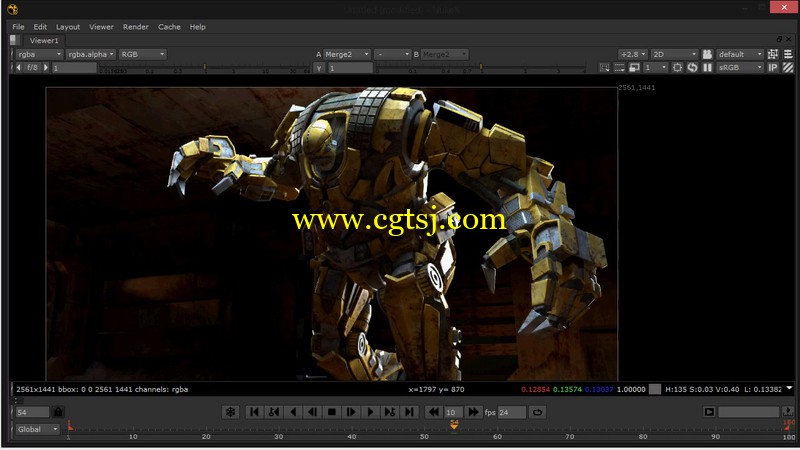Open the RGB display mode dropdown
This screenshot has width=800, height=450.
pos(142,54)
